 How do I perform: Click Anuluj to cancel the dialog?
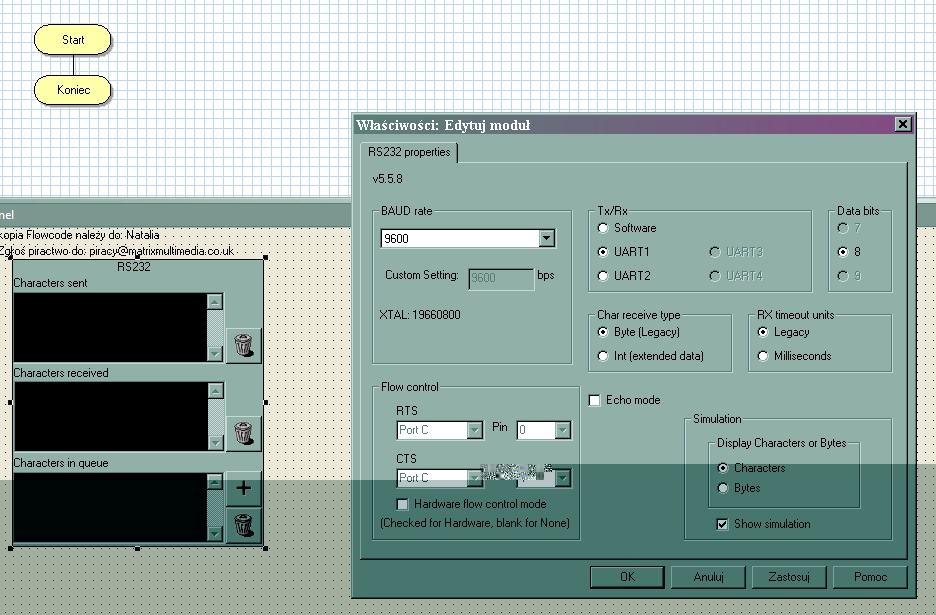[x=709, y=577]
